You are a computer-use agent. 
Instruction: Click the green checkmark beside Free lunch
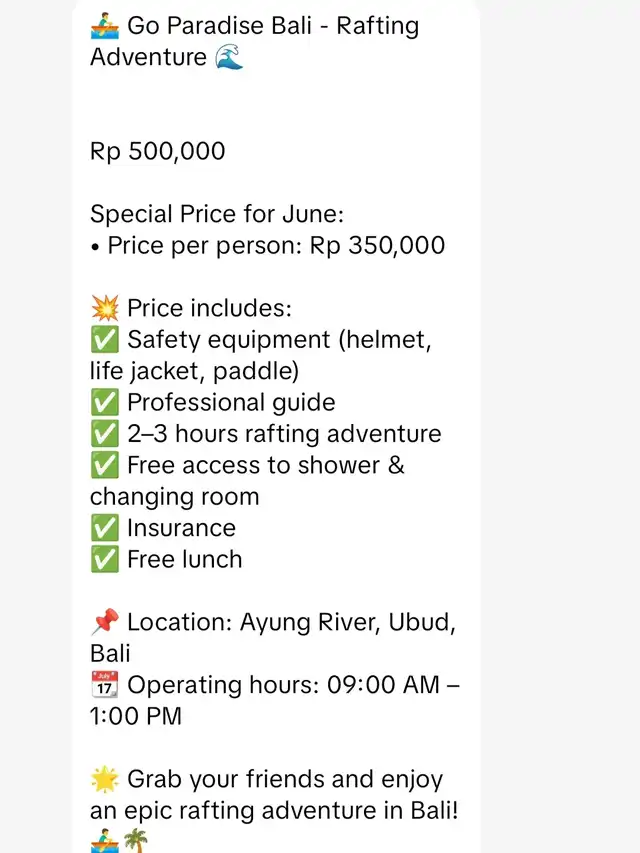tap(104, 559)
